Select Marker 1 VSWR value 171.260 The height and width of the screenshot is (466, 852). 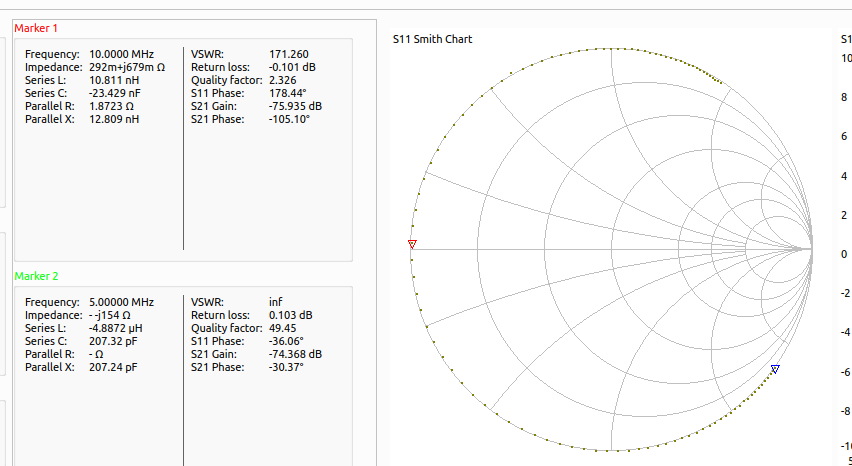click(x=289, y=54)
